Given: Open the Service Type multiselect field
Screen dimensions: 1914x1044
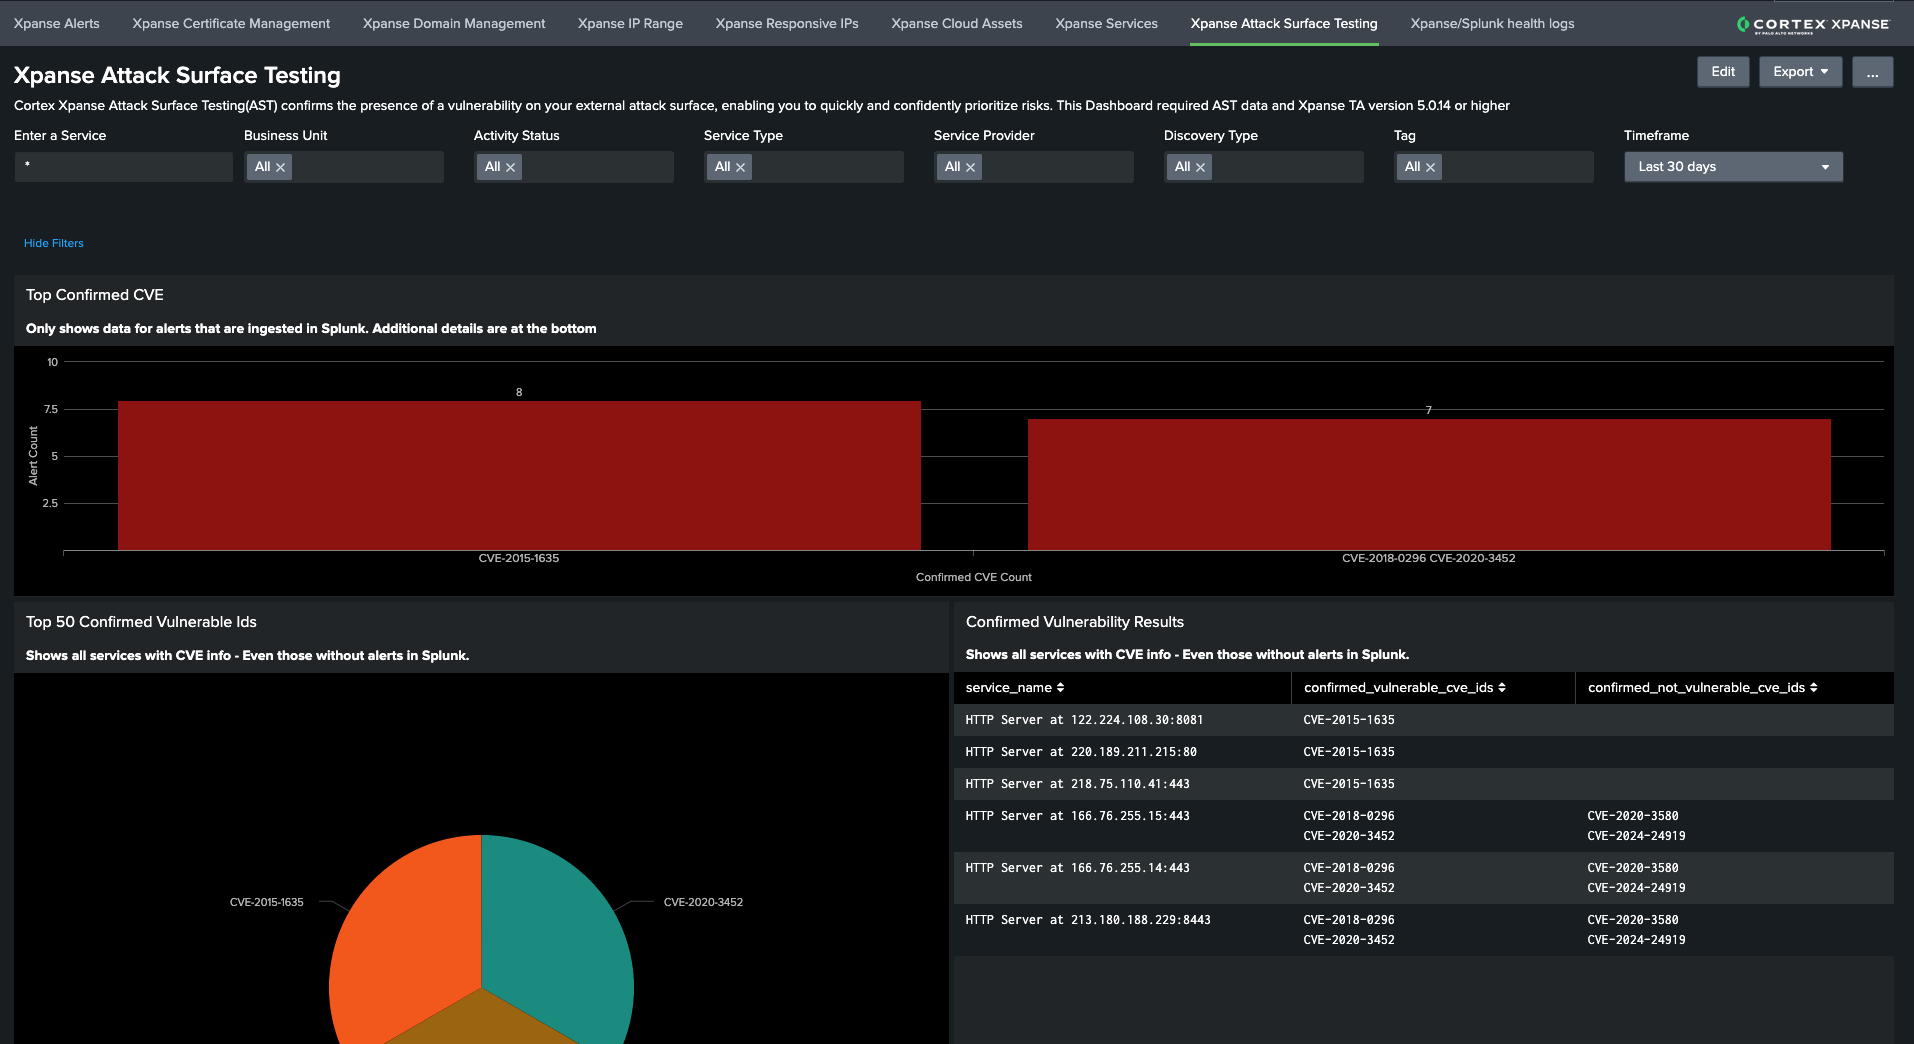Looking at the screenshot, I should (804, 167).
